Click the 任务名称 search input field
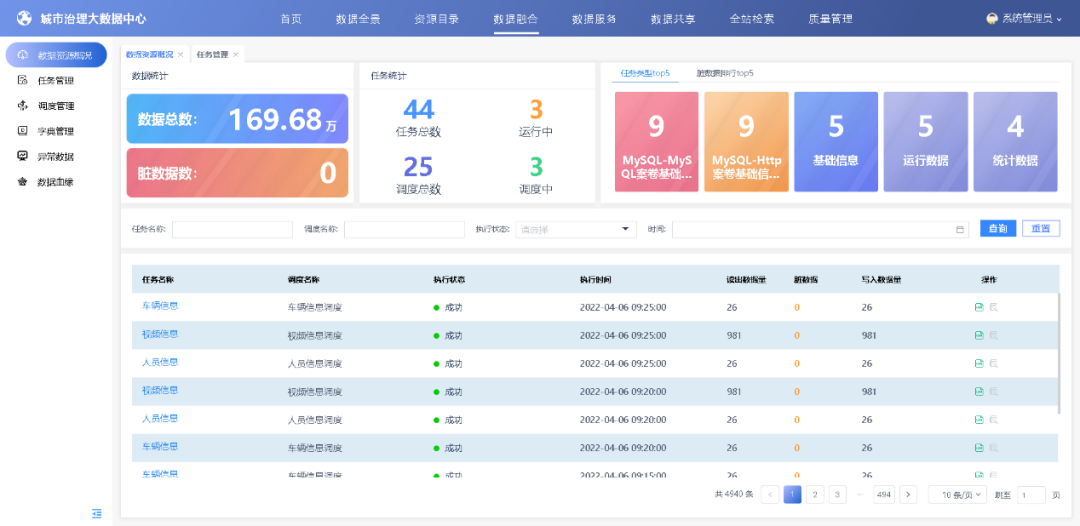Image resolution: width=1080 pixels, height=526 pixels. click(232, 230)
